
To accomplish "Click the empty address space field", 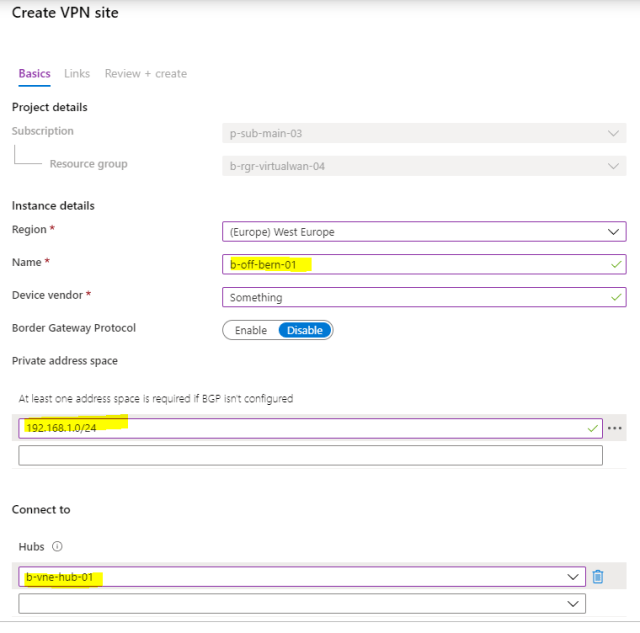I will [310, 456].
